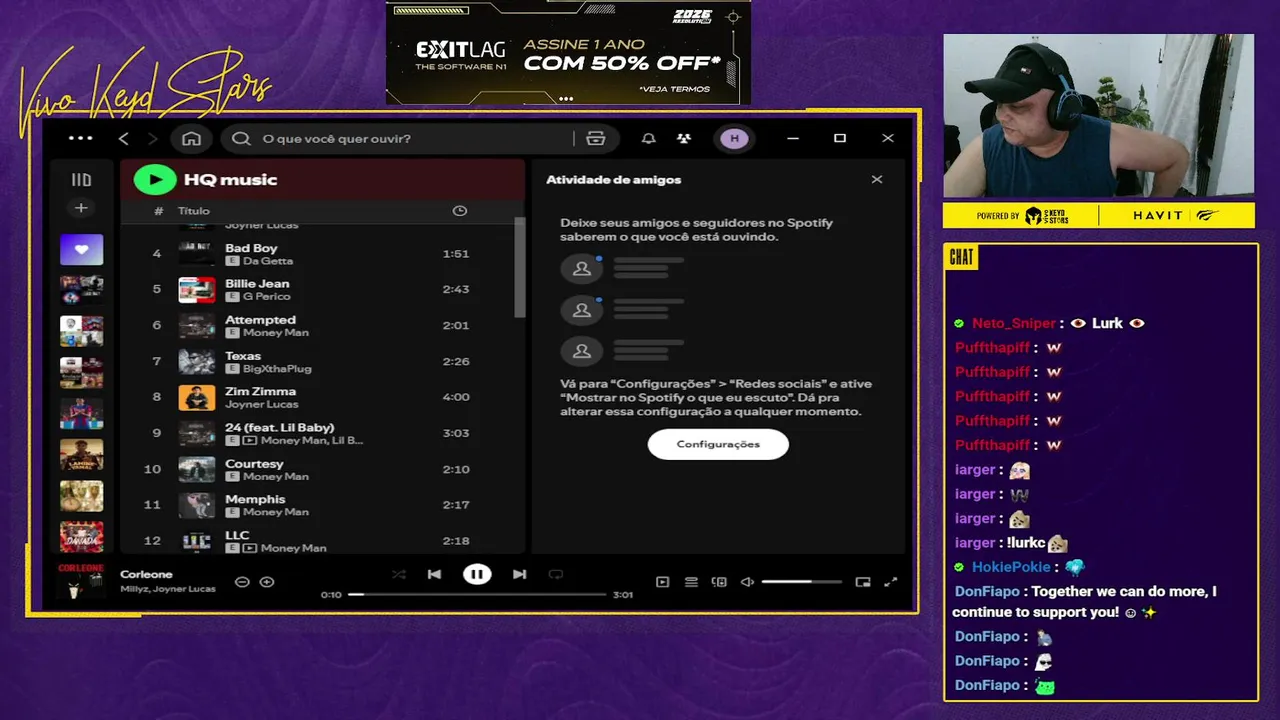1280x720 pixels.
Task: Open artist link 'BigXthaPlug'
Action: pyautogui.click(x=277, y=369)
